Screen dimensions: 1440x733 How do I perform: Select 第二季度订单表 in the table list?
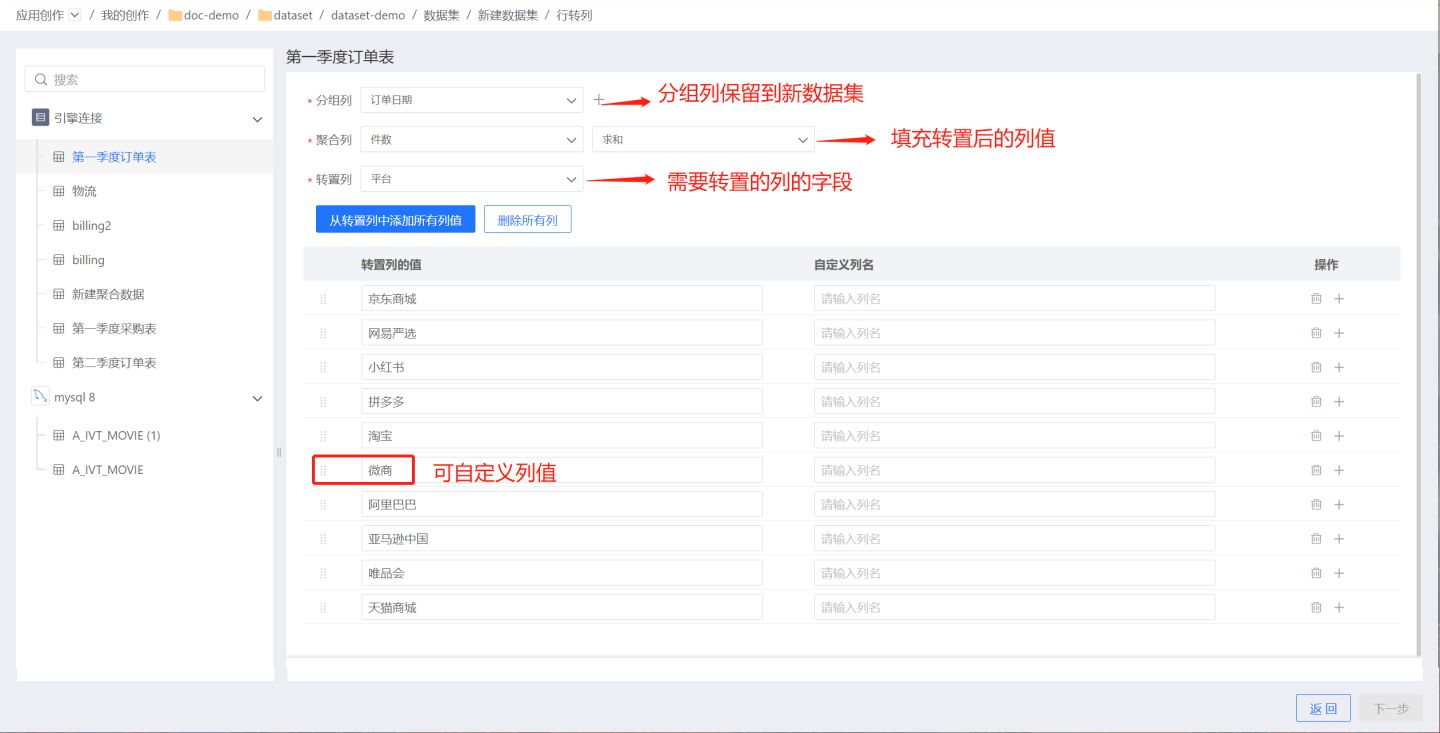tap(114, 363)
